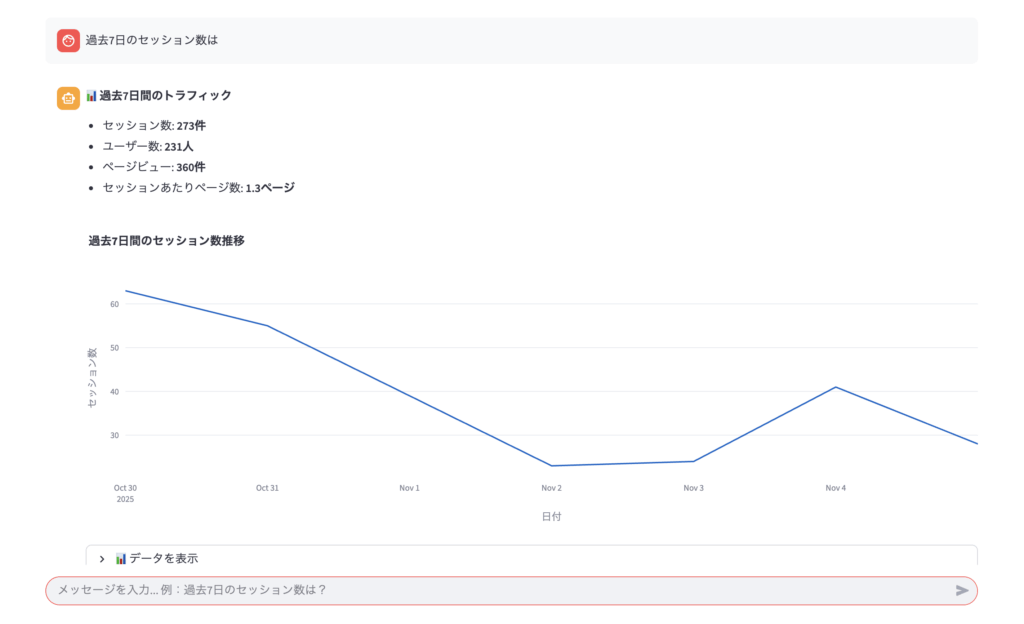Click the line's lowest point at Nov 2
Screen dimensions: 1024x624
551,465
